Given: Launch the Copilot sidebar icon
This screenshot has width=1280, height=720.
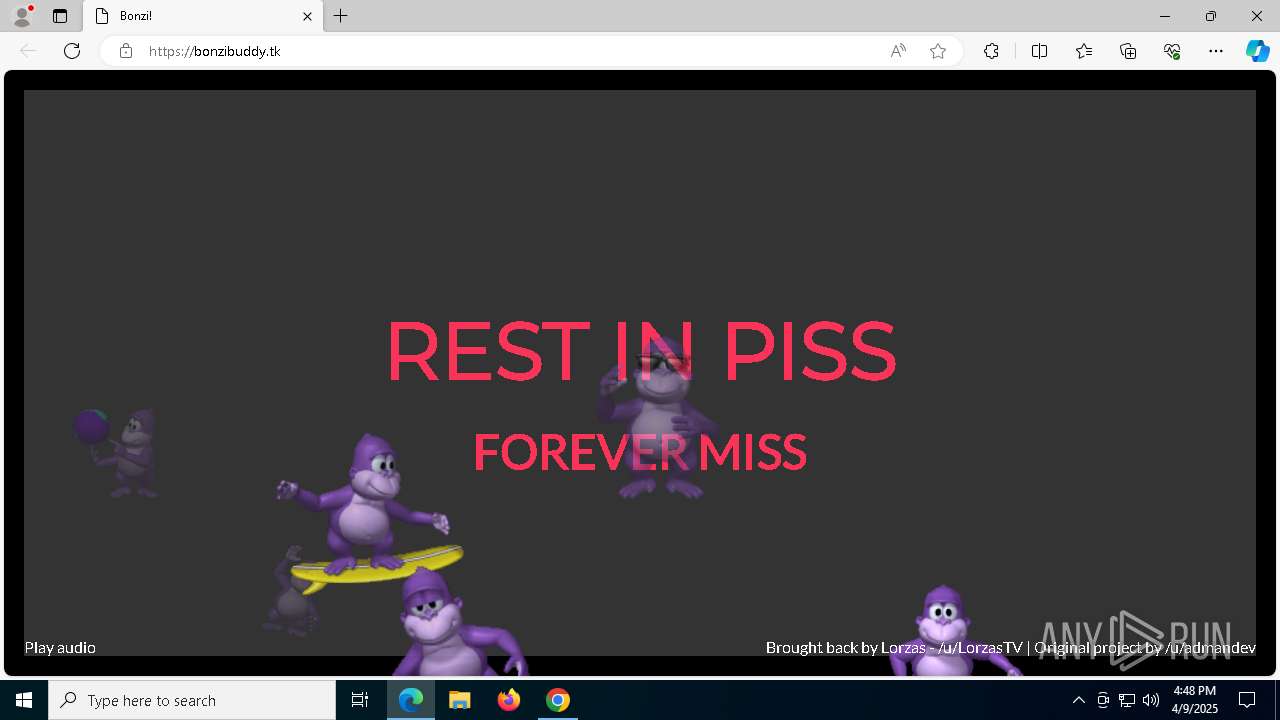Looking at the screenshot, I should (x=1257, y=51).
